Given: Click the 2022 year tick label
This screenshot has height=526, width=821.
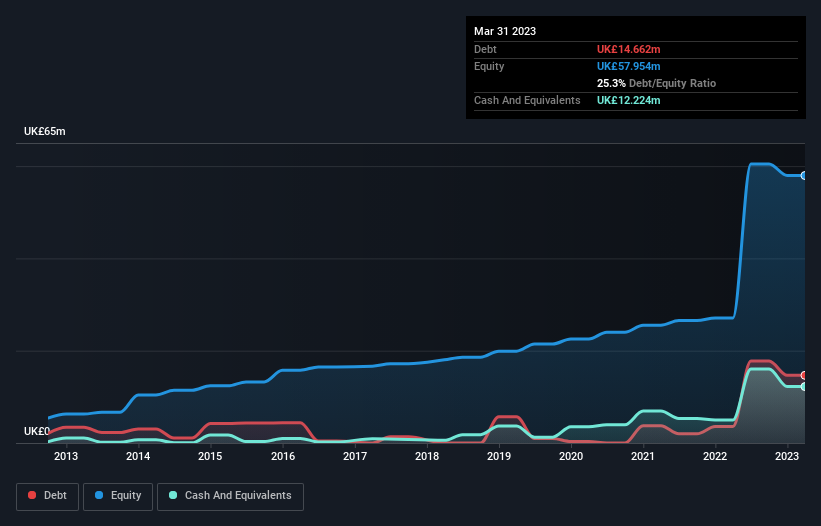Looking at the screenshot, I should click(715, 457).
